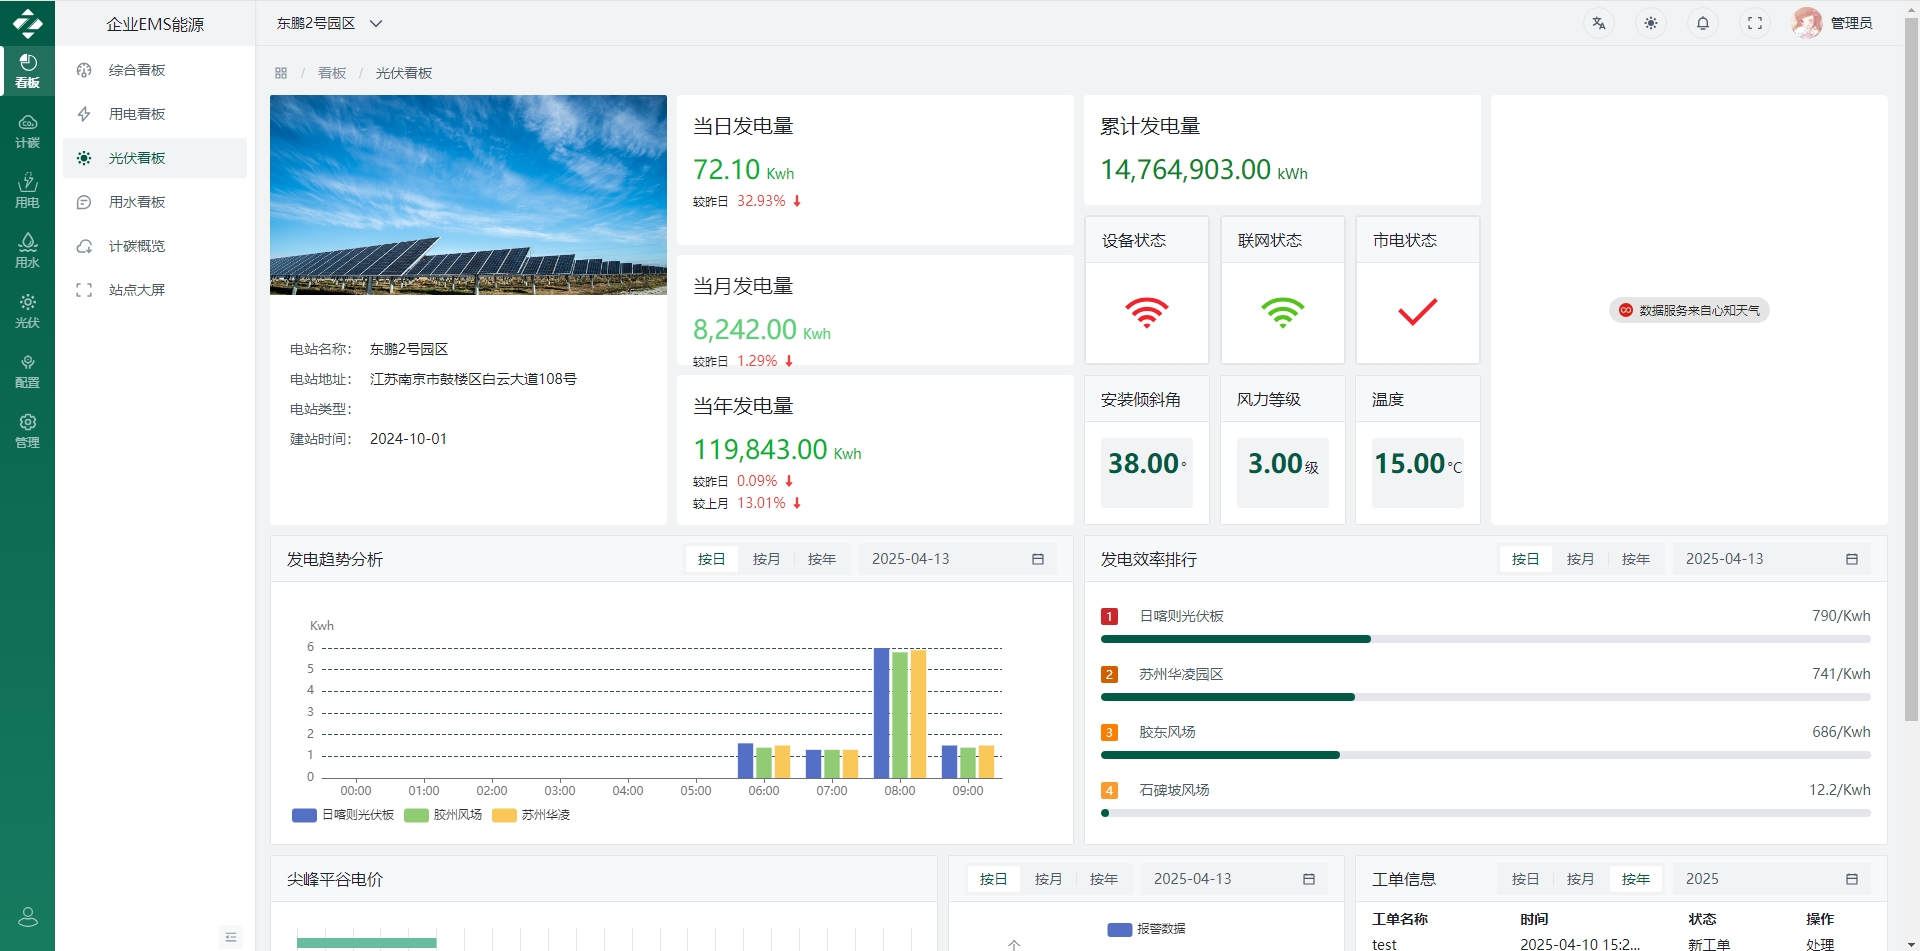Image resolution: width=1920 pixels, height=951 pixels.
Task: Enter fullscreen mode via header icon
Action: [x=1754, y=23]
